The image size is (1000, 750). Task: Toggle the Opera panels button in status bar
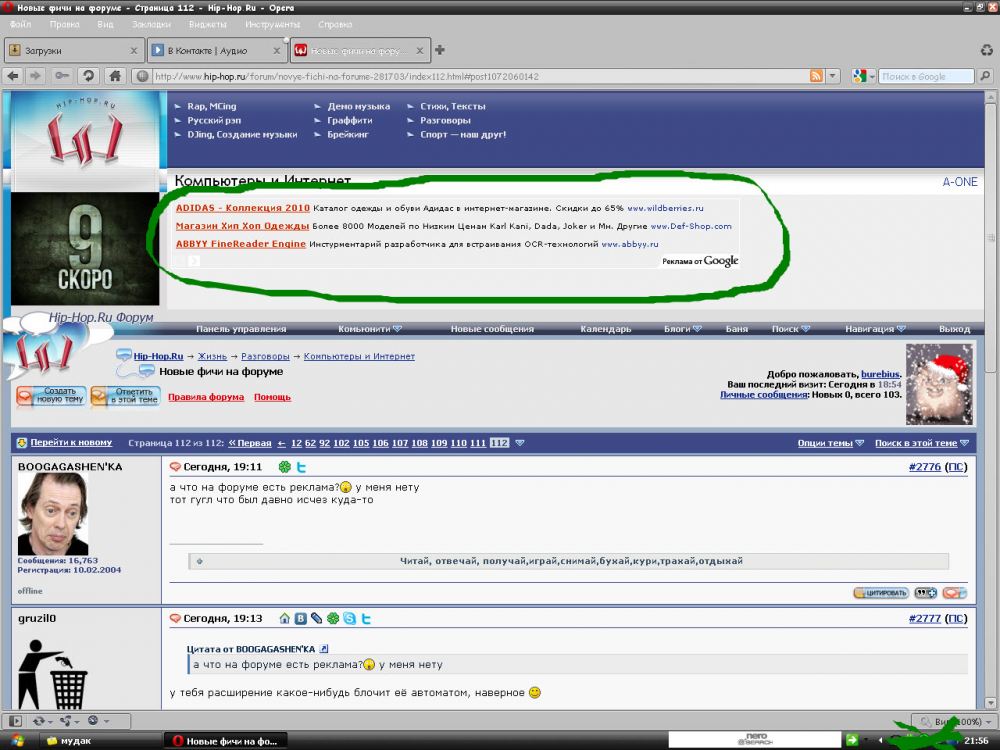point(15,721)
